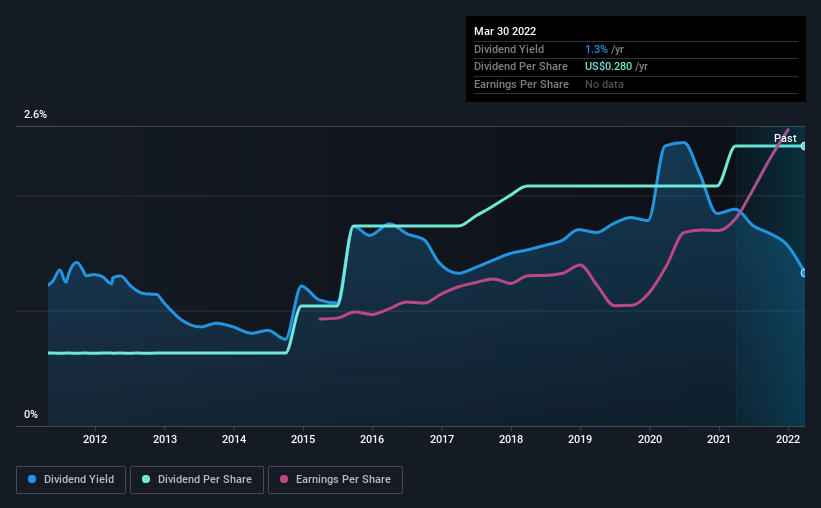Click the Earnings Per Share row in tooltip
Screen dimensions: 821x508
(x=636, y=84)
